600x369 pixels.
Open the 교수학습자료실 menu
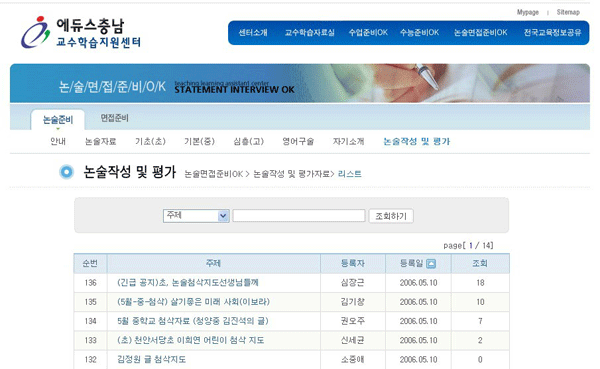[x=310, y=33]
